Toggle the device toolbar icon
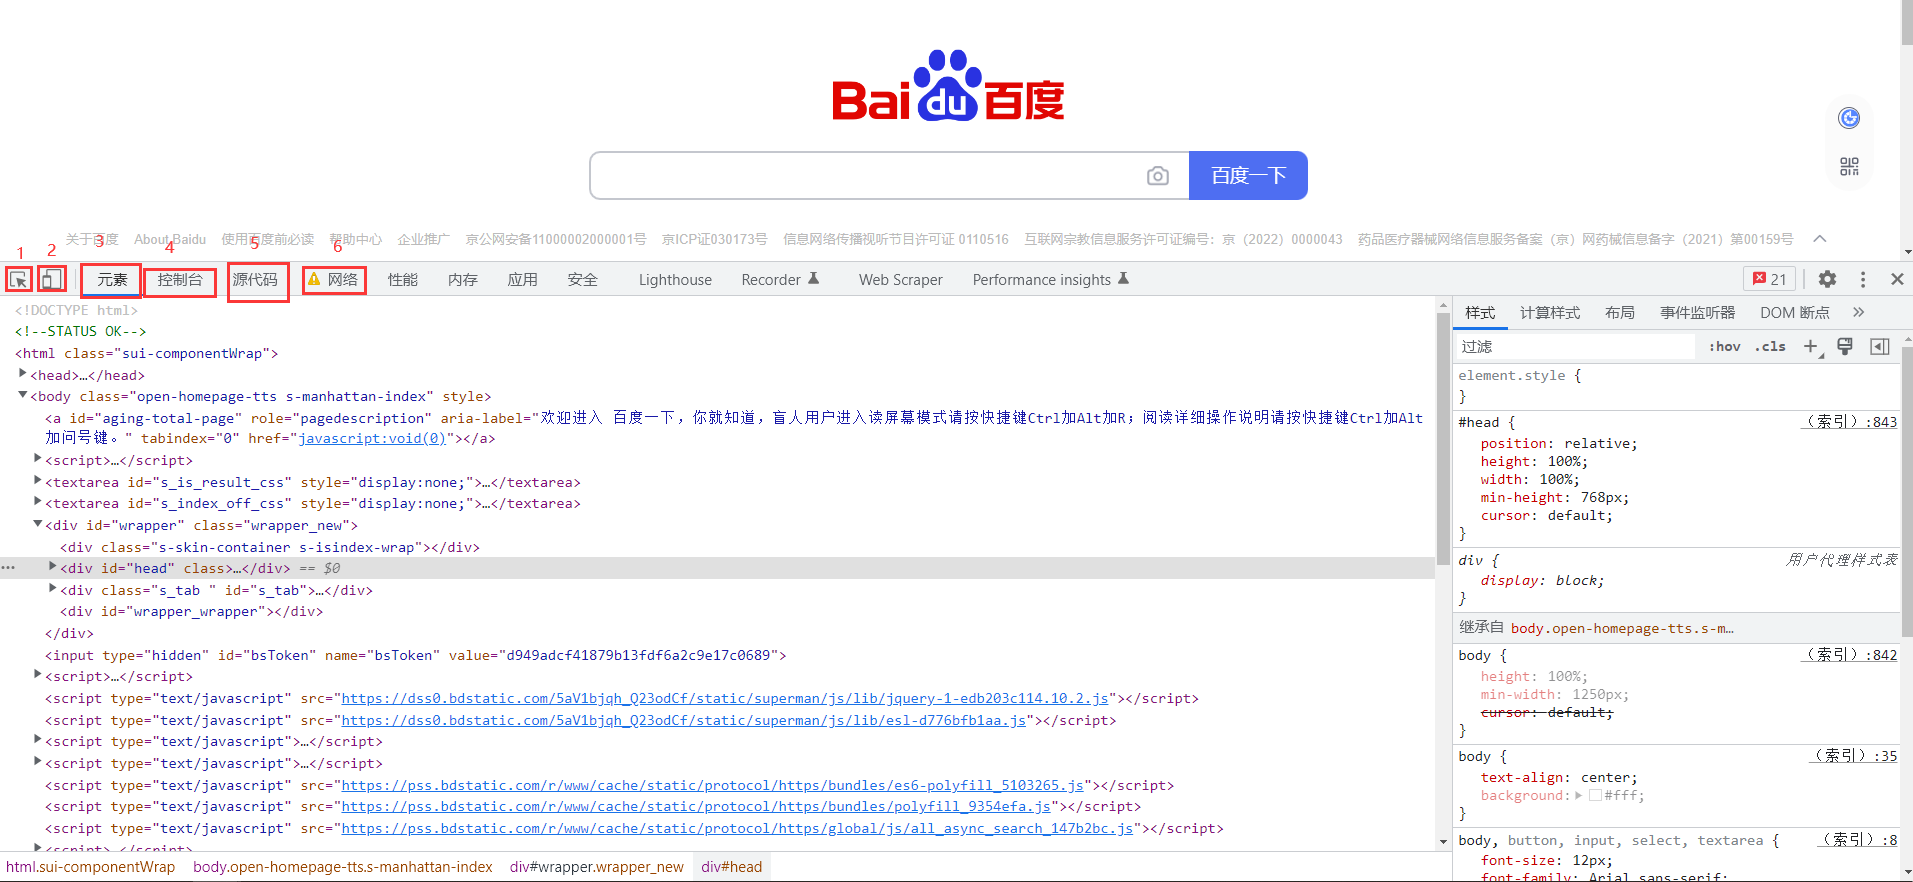The width and height of the screenshot is (1913, 882). (52, 279)
